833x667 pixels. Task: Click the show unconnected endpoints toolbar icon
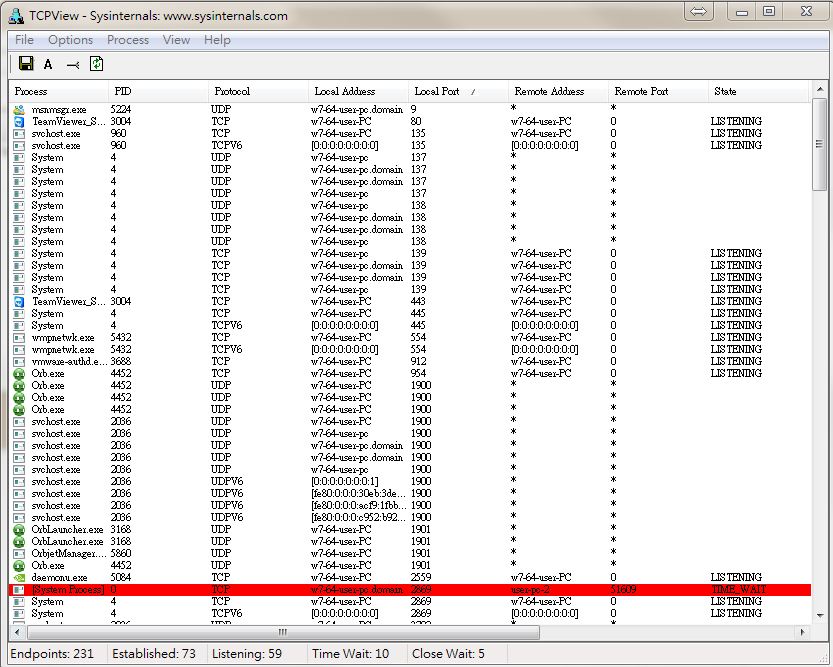(x=73, y=65)
